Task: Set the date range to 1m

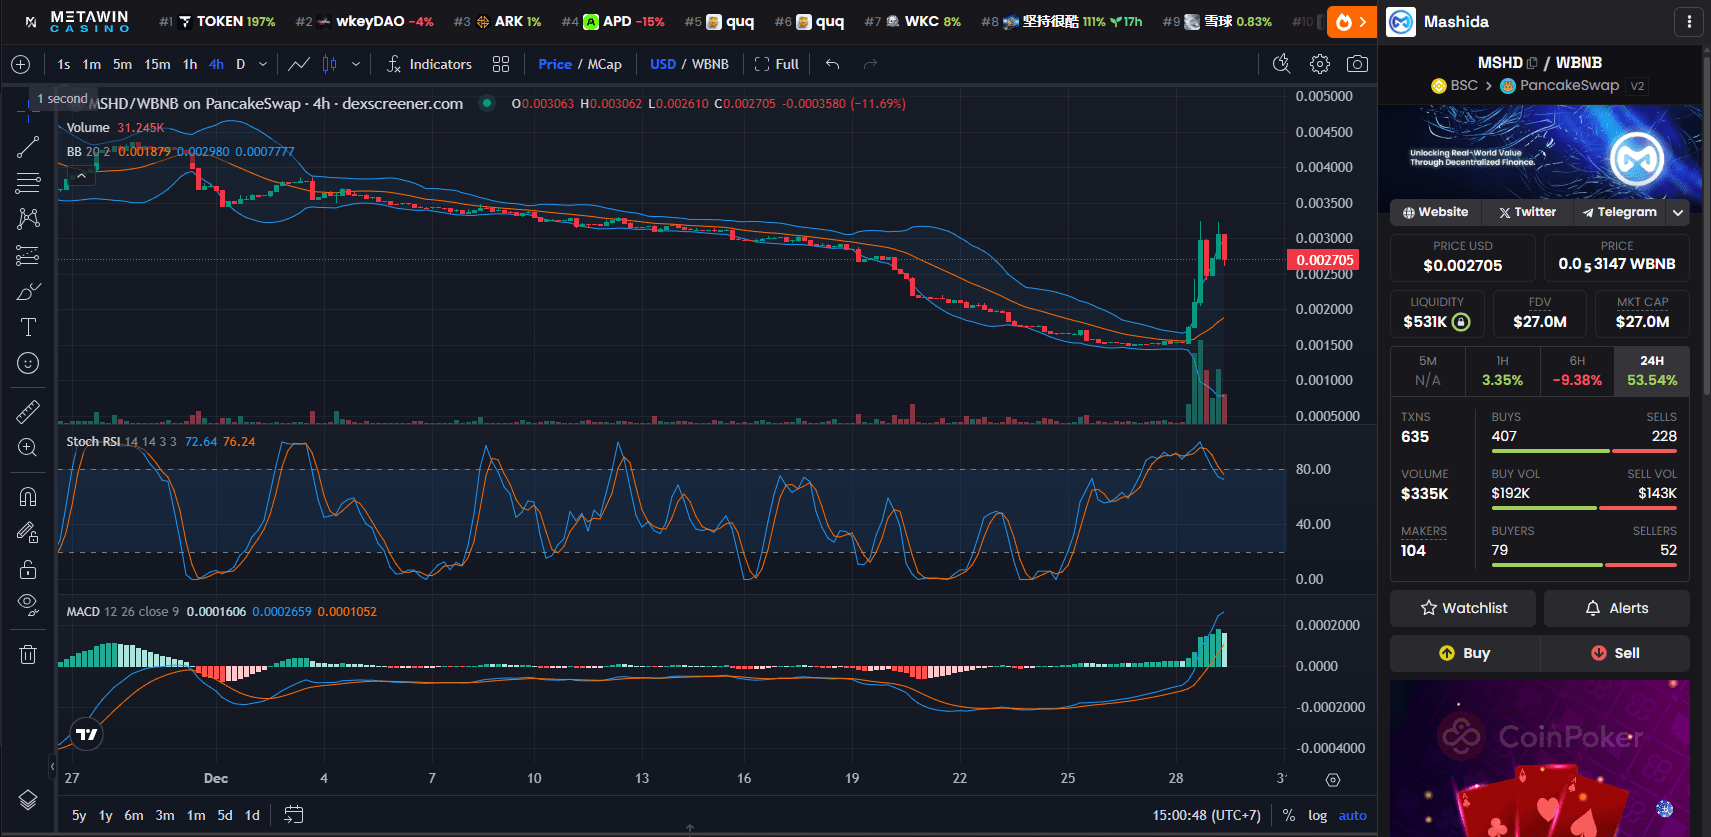Action: point(196,815)
